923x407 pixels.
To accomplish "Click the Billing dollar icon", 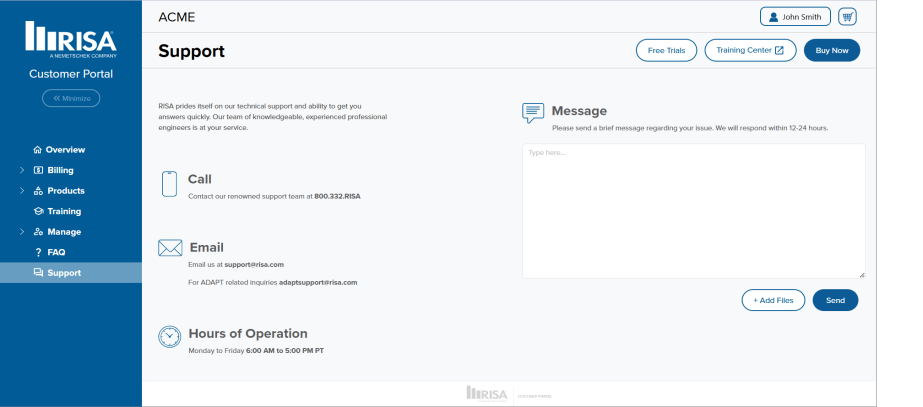I will [38, 170].
